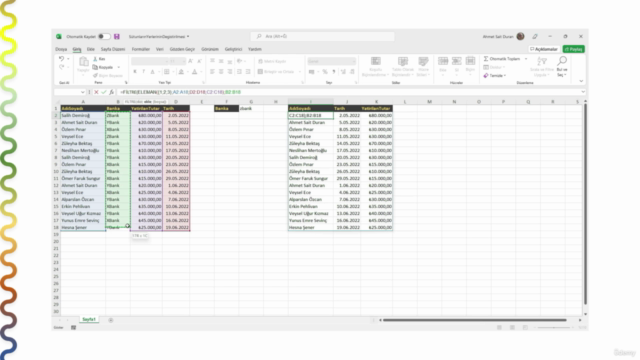Adjust the zoom slider in status bar
The width and height of the screenshot is (640, 360).
click(555, 328)
